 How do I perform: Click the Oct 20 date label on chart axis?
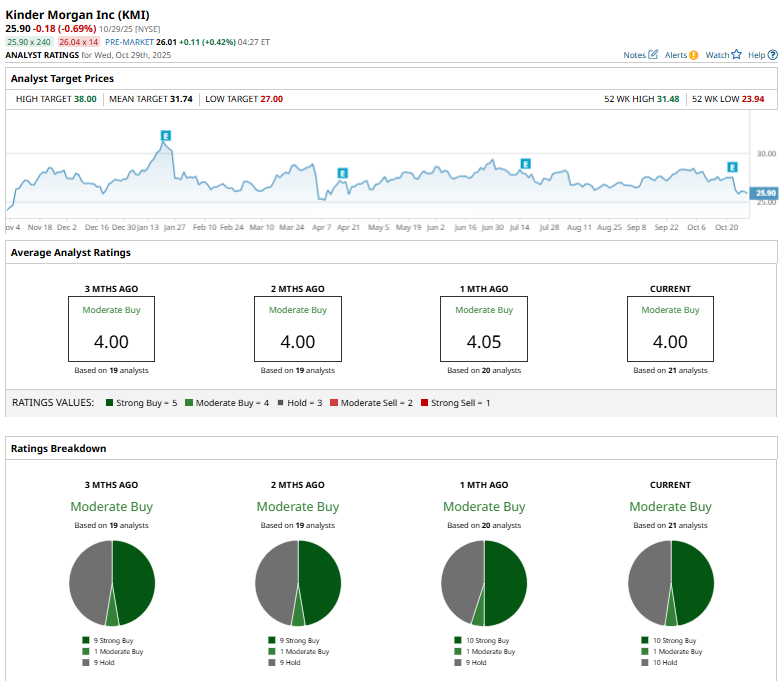pos(727,227)
